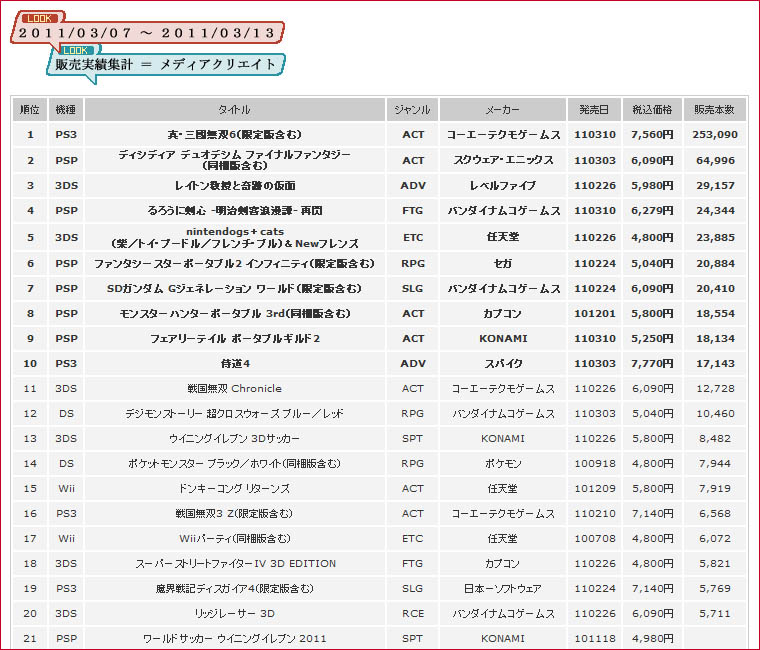The width and height of the screenshot is (760, 650).
Task: Click release date 110210
Action: click(x=595, y=514)
